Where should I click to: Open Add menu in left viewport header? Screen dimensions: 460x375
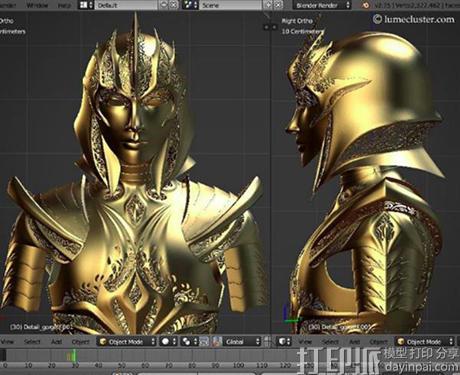tap(56, 342)
